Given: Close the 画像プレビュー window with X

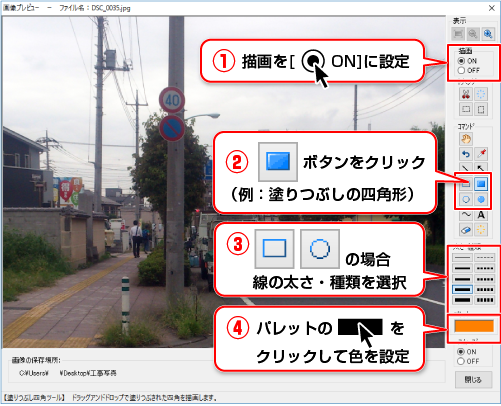Looking at the screenshot, I should (492, 8).
